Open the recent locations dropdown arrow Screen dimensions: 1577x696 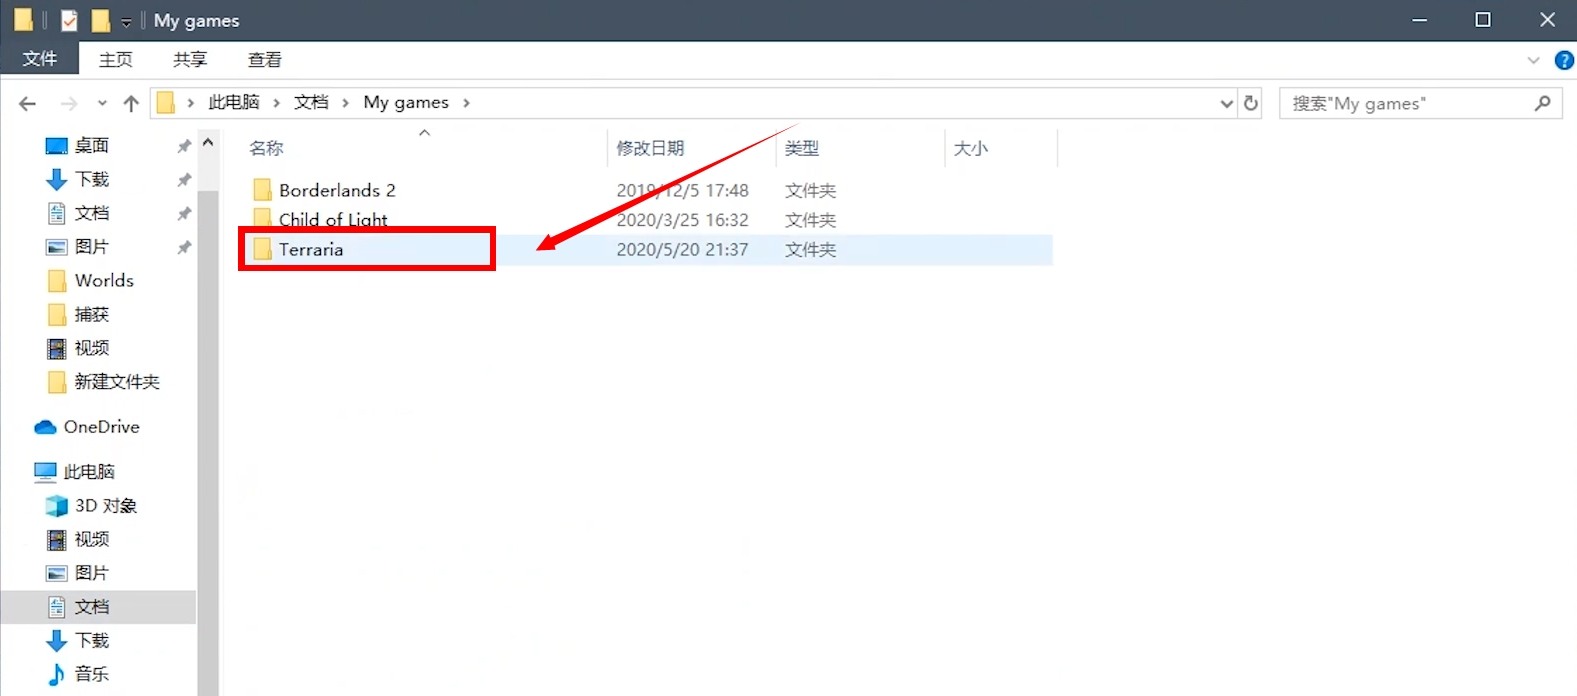(x=102, y=103)
